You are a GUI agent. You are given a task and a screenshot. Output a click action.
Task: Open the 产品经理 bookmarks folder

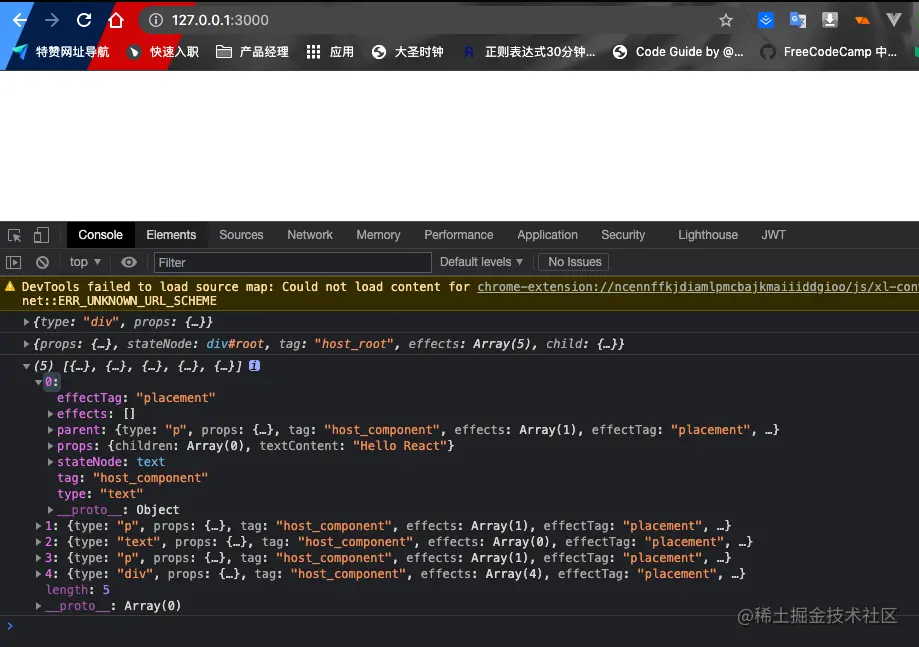pyautogui.click(x=252, y=52)
